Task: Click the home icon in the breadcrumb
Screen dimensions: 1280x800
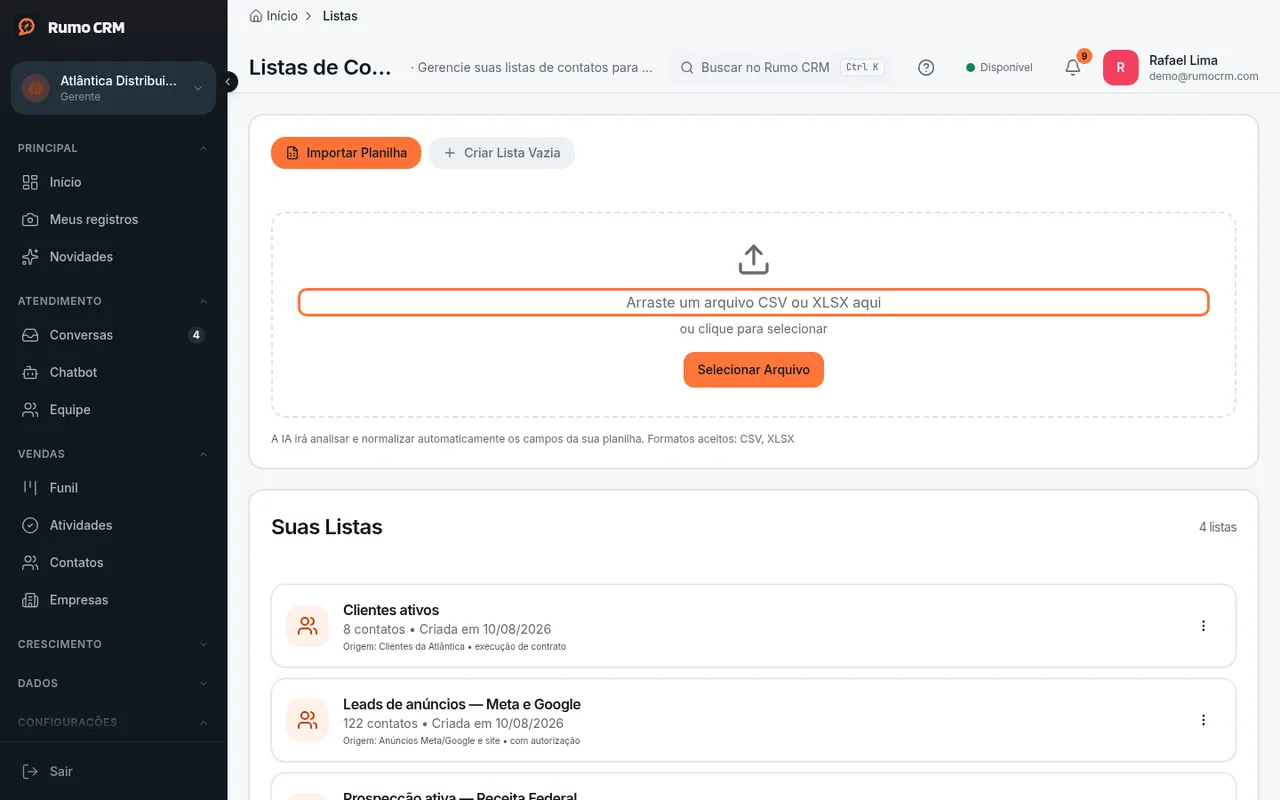Action: 256,16
